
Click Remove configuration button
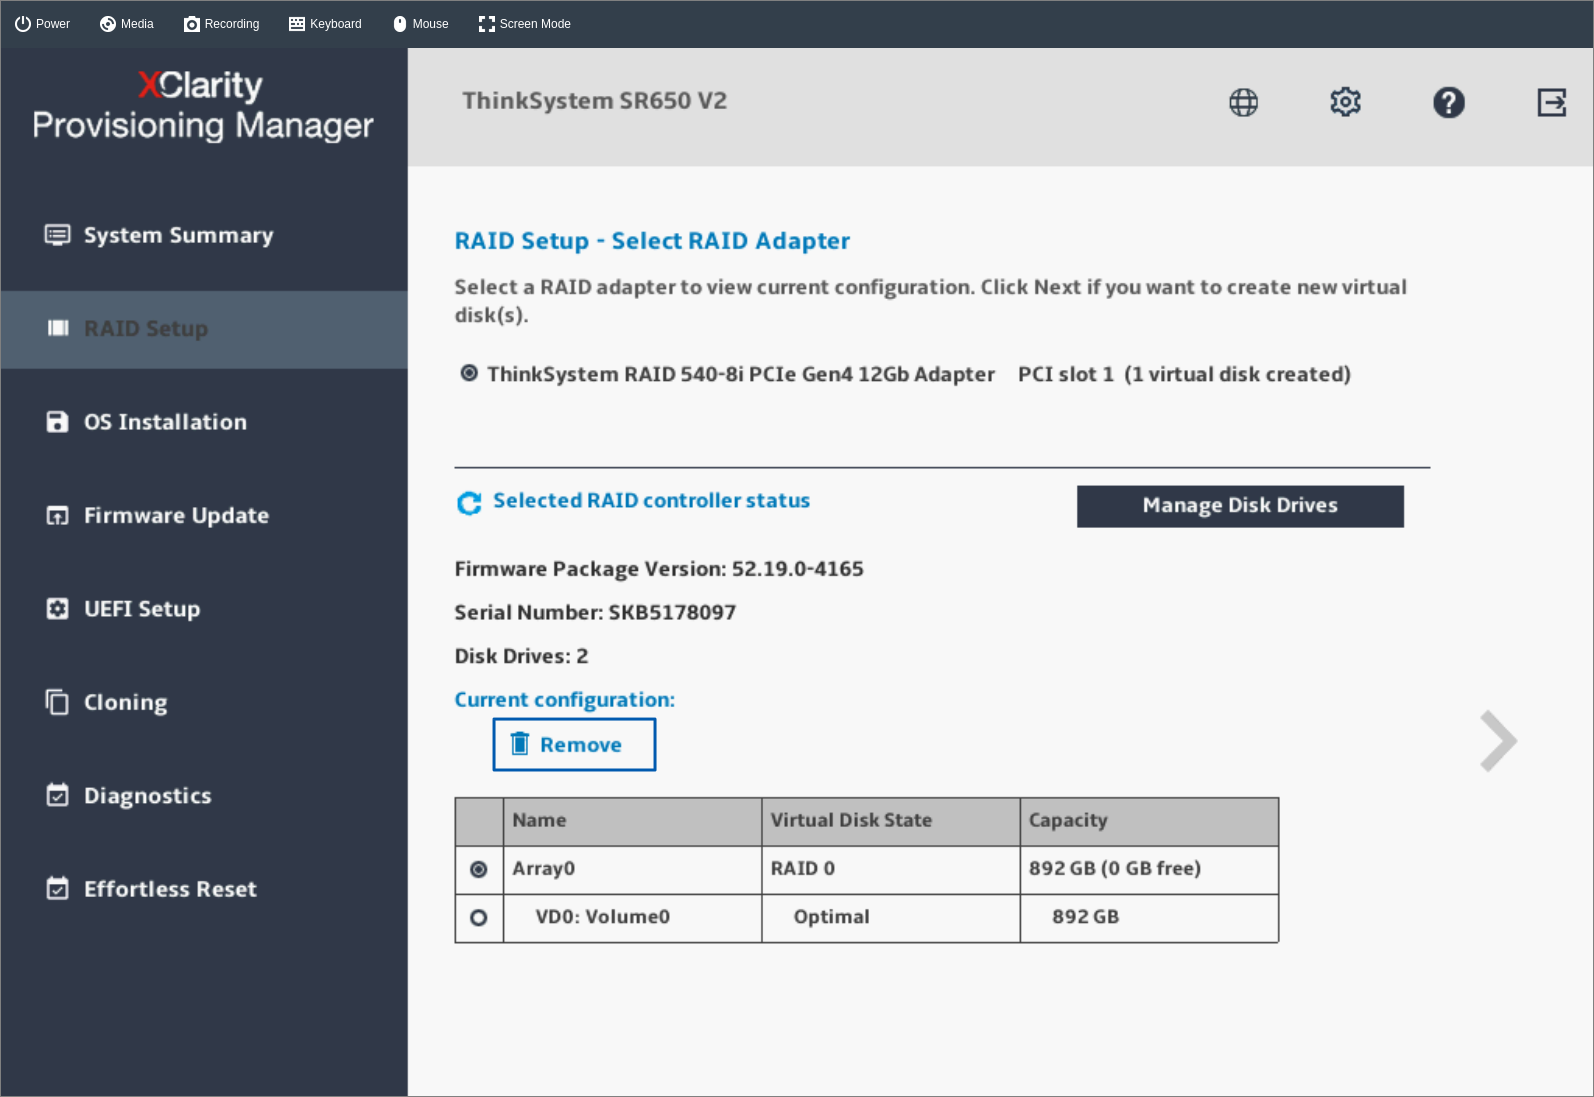point(574,745)
